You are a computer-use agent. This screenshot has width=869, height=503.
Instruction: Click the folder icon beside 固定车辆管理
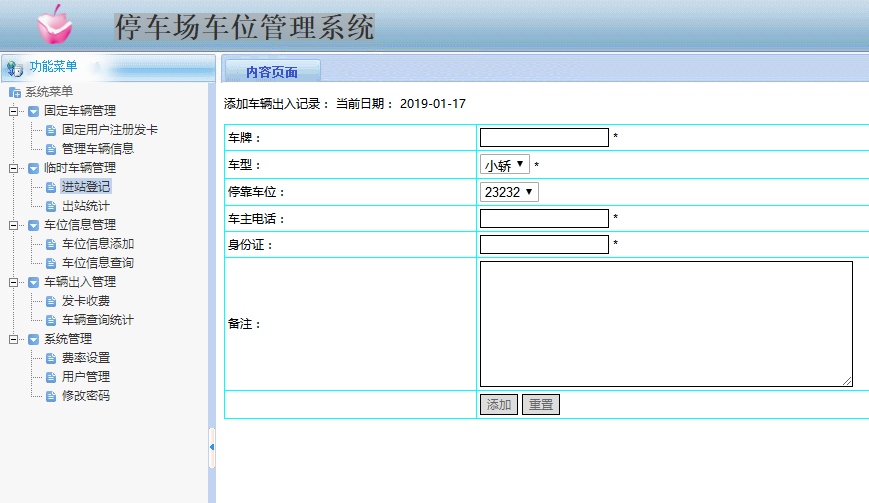coord(33,111)
